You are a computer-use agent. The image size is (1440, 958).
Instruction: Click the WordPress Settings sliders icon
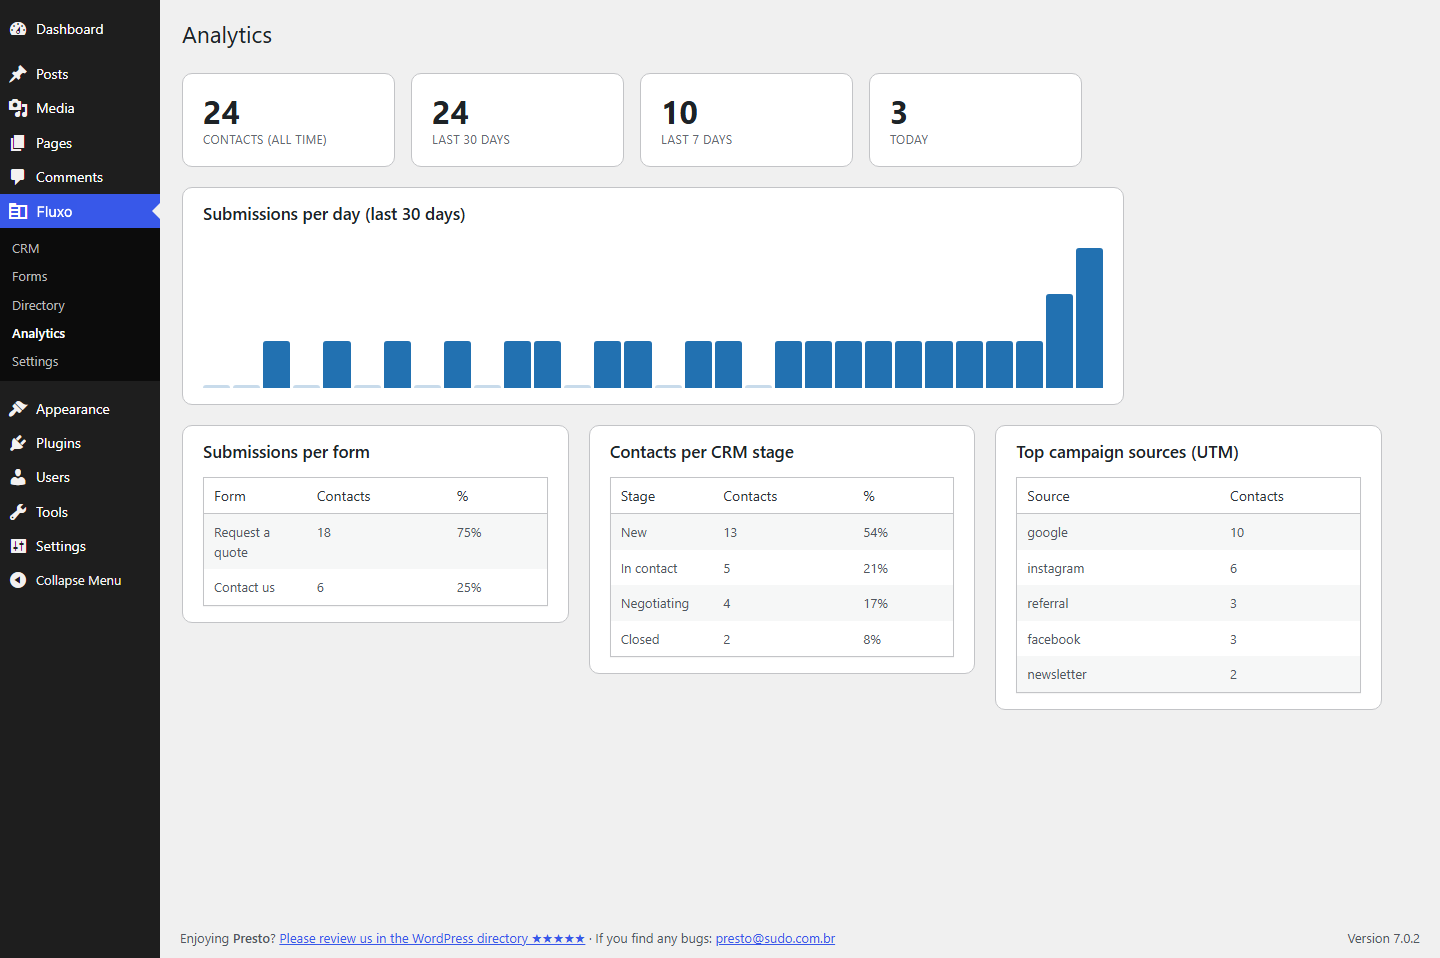pos(18,546)
